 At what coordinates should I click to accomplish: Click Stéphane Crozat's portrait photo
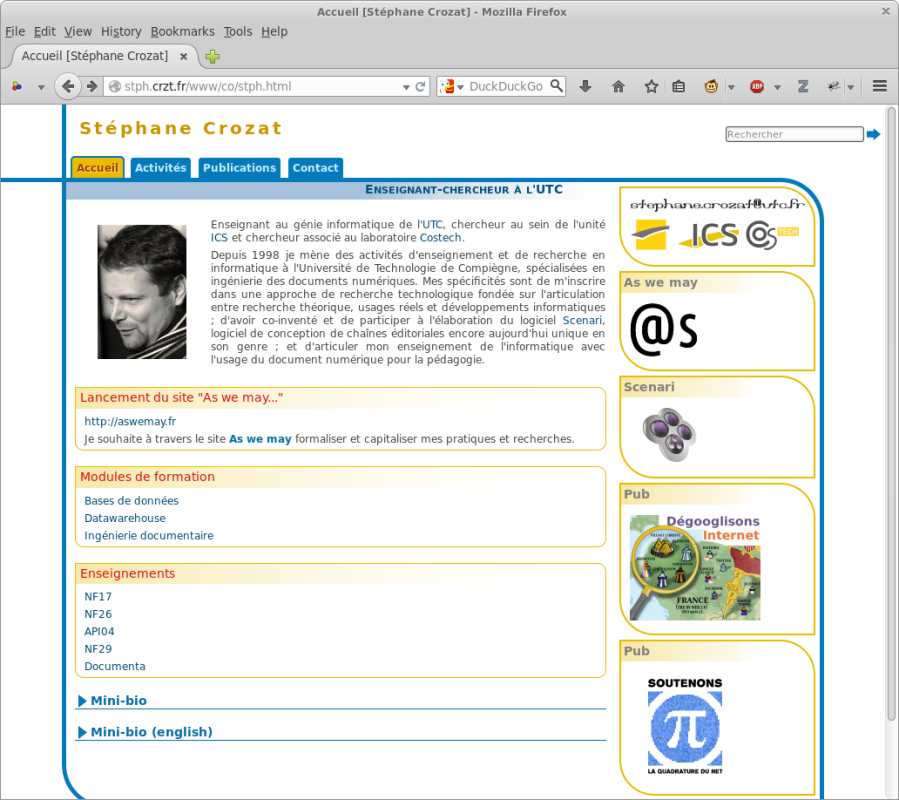[142, 292]
